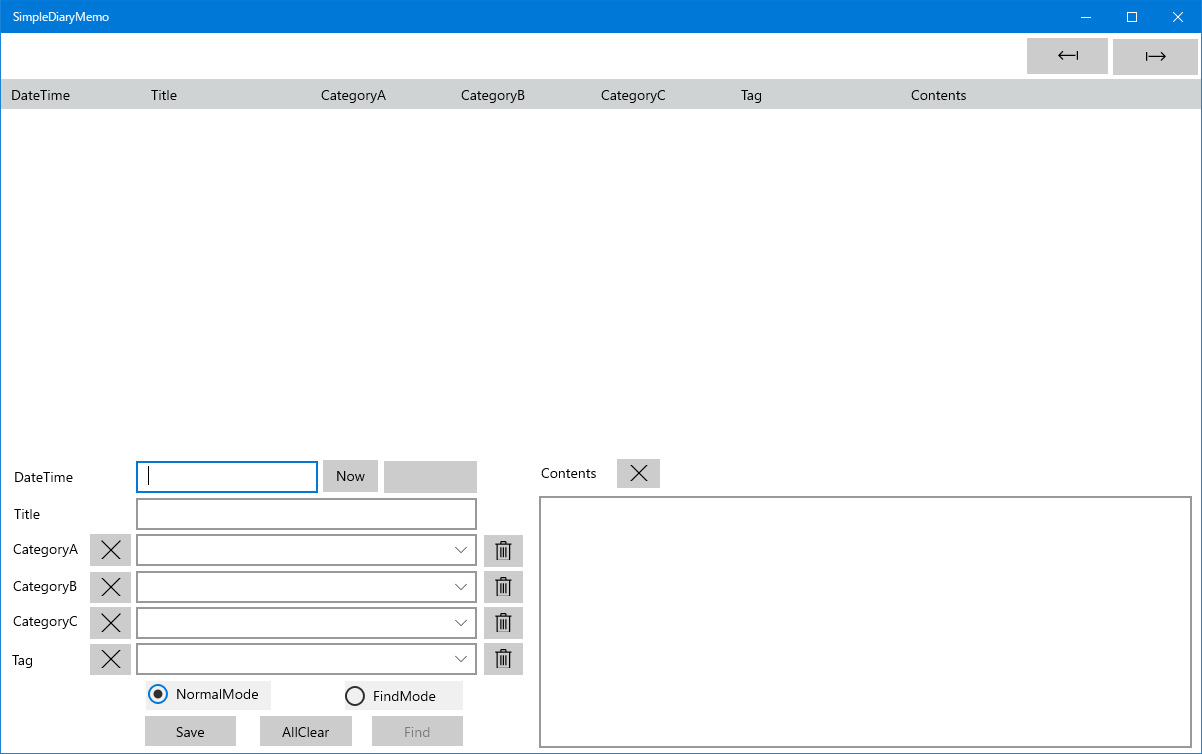
Task: Click the Find button
Action: tap(417, 731)
